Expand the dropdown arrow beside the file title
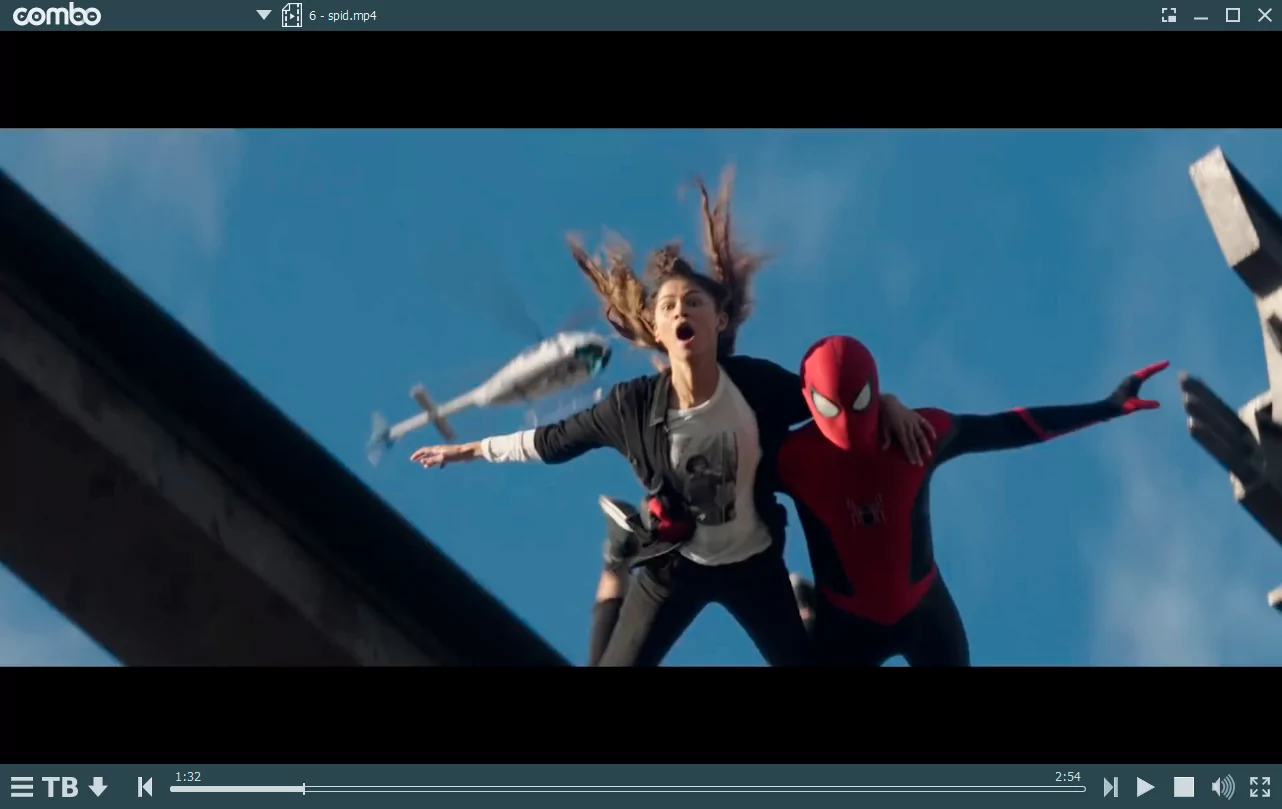This screenshot has height=809, width=1282. tap(264, 15)
